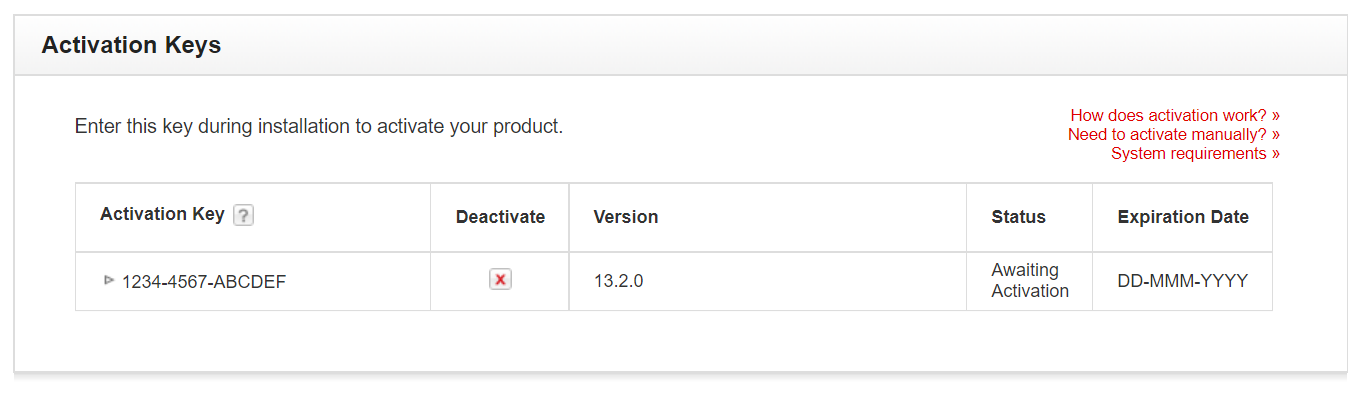The height and width of the screenshot is (394, 1369).
Task: Click the Version column header
Action: [x=626, y=217]
